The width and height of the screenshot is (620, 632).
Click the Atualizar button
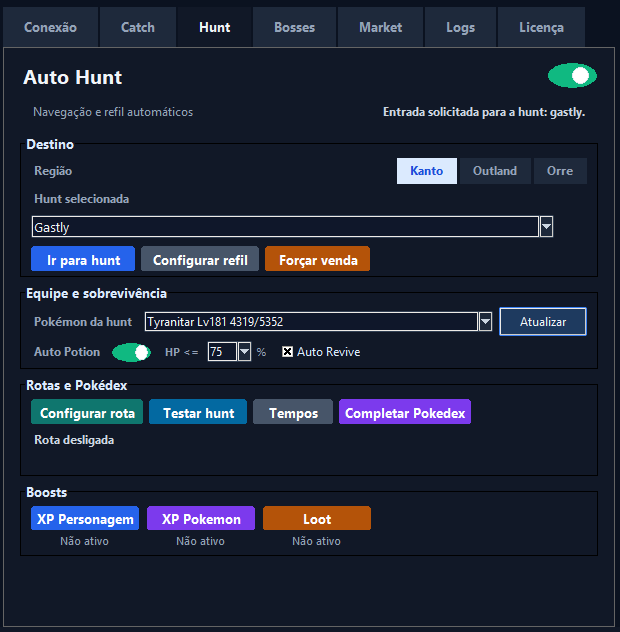click(543, 322)
